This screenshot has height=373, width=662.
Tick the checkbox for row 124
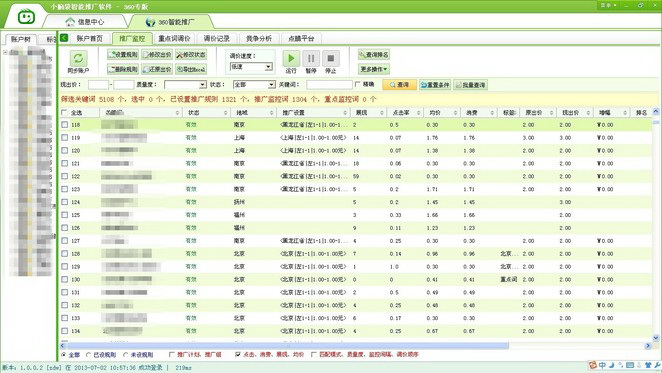(65, 202)
